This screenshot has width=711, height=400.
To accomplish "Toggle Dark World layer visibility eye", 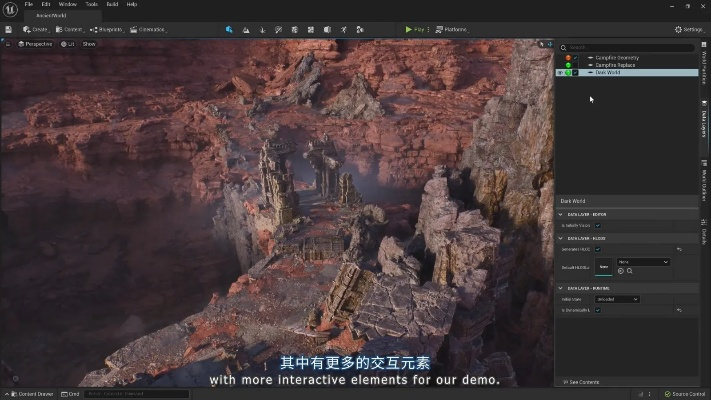I will 560,73.
